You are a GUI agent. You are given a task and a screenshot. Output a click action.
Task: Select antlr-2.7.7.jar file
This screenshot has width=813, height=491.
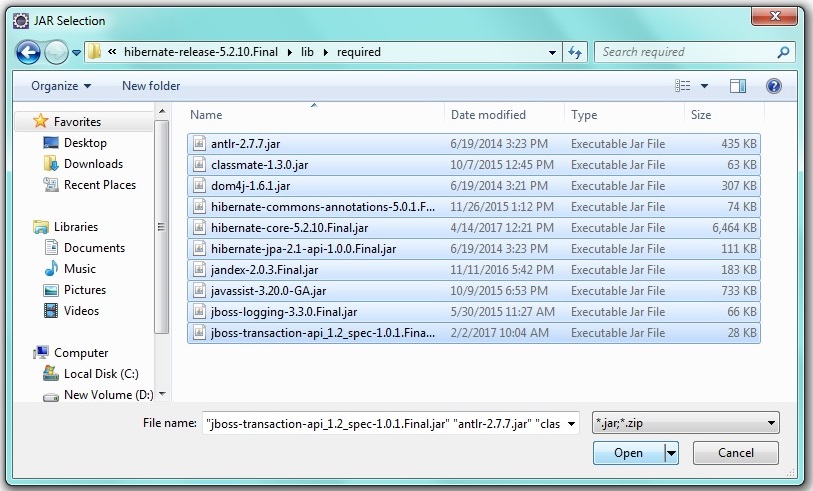[474, 144]
